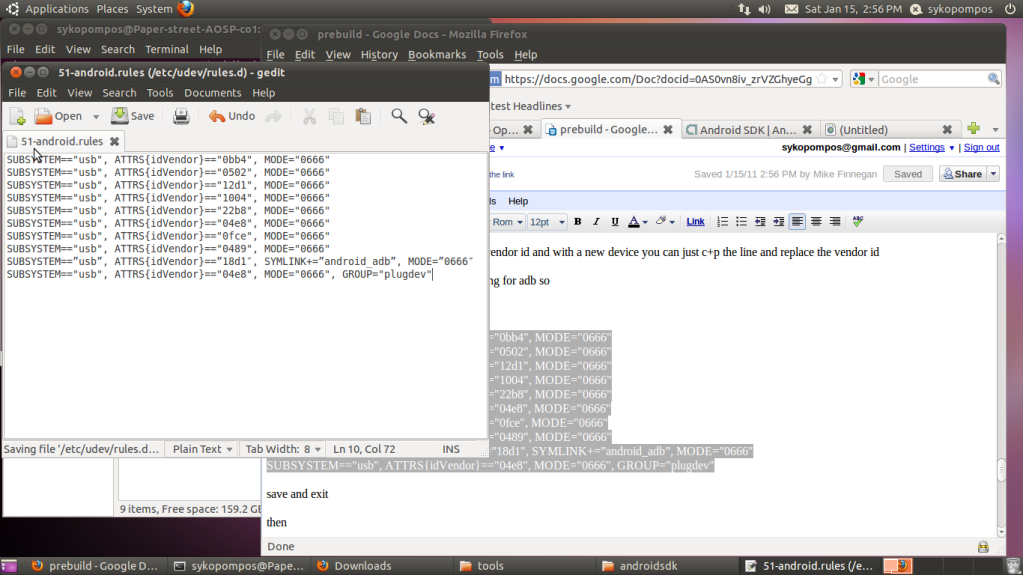Image resolution: width=1023 pixels, height=575 pixels.
Task: Switch to the Android SDK Firefox tab
Action: click(x=748, y=130)
